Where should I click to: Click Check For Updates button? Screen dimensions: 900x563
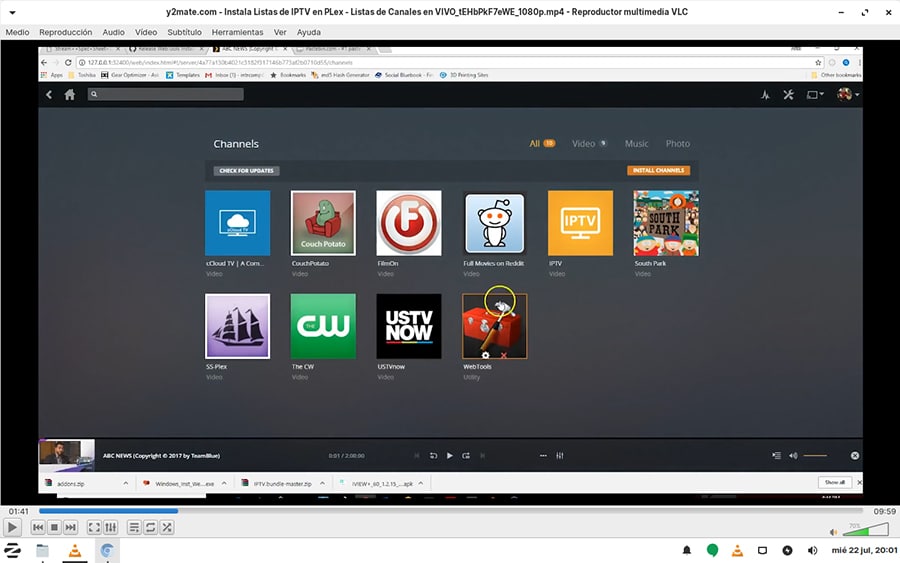tap(246, 170)
